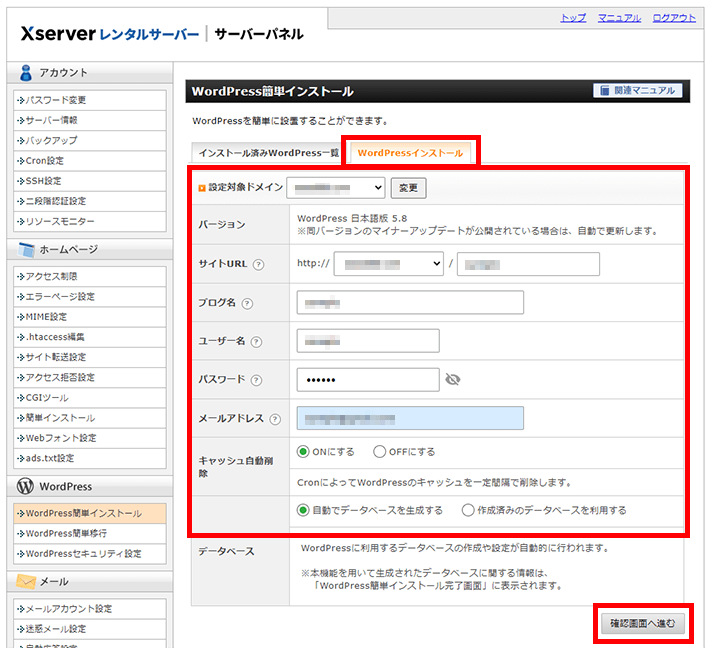Open アクセス拒否設定 in sidebar
This screenshot has height=648, width=710.
[90, 378]
